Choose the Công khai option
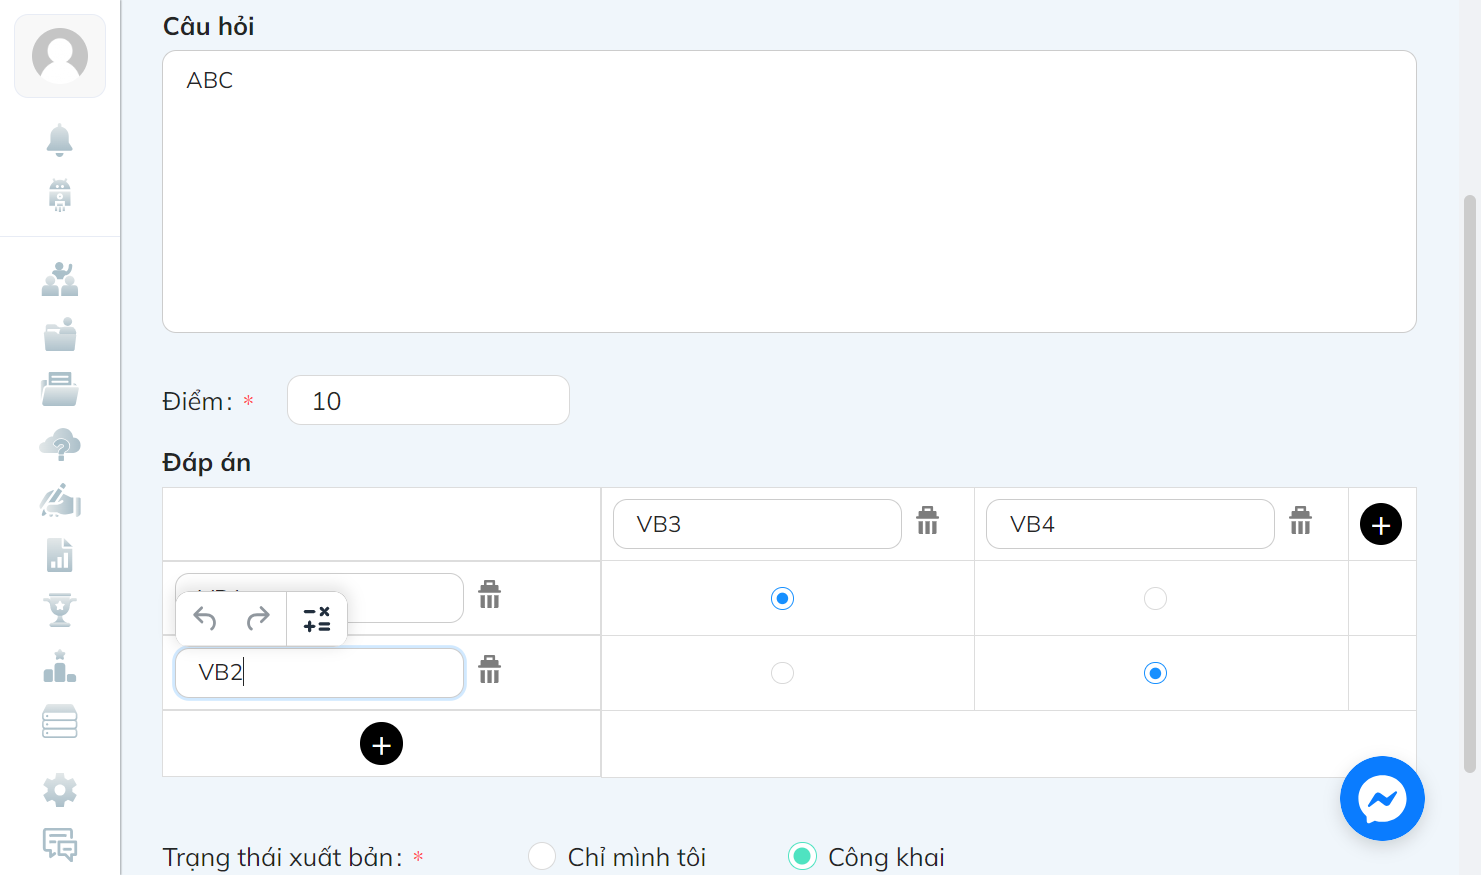Image resolution: width=1481 pixels, height=875 pixels. 802,857
